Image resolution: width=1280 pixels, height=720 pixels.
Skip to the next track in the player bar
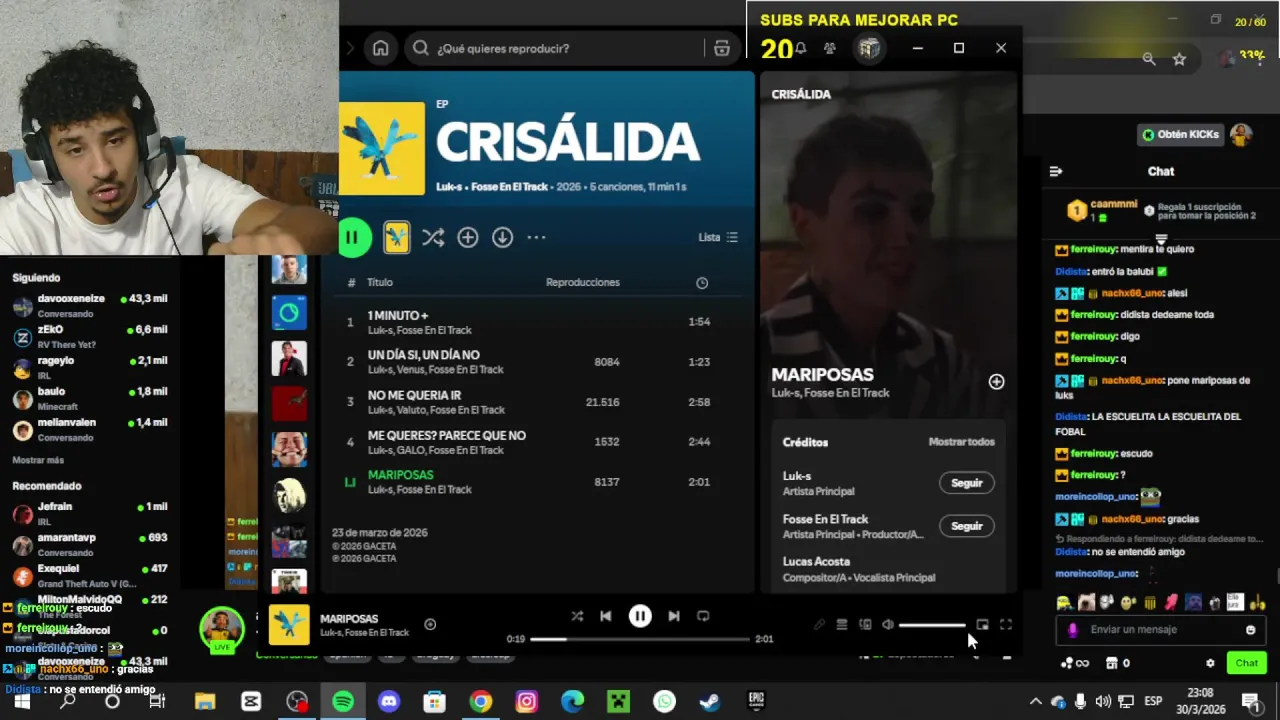pyautogui.click(x=674, y=616)
